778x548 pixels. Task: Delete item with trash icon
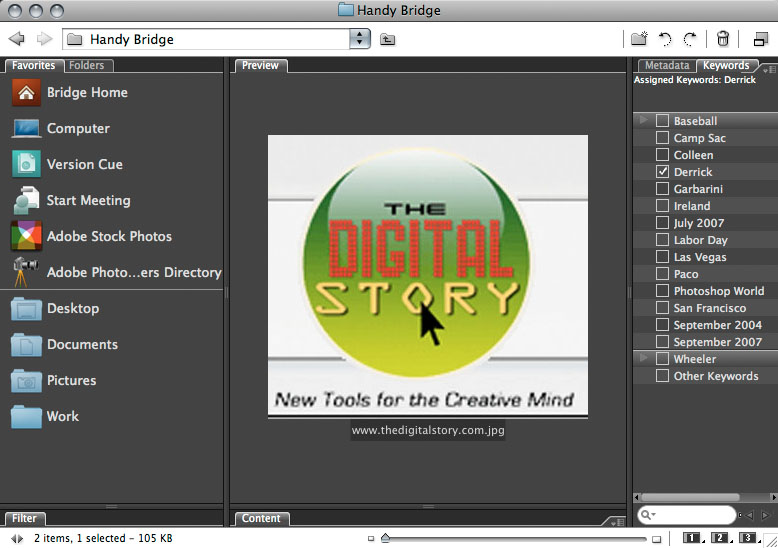pos(723,39)
